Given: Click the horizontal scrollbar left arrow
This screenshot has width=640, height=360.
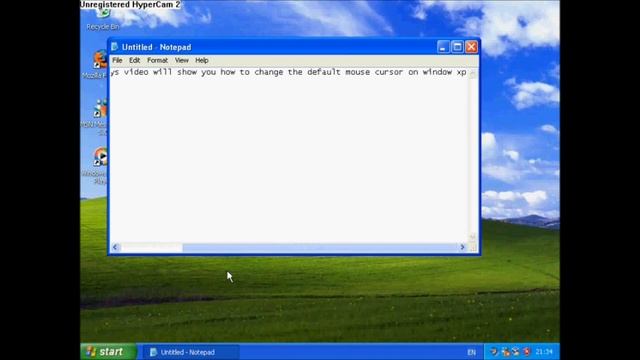Looking at the screenshot, I should (x=115, y=247).
